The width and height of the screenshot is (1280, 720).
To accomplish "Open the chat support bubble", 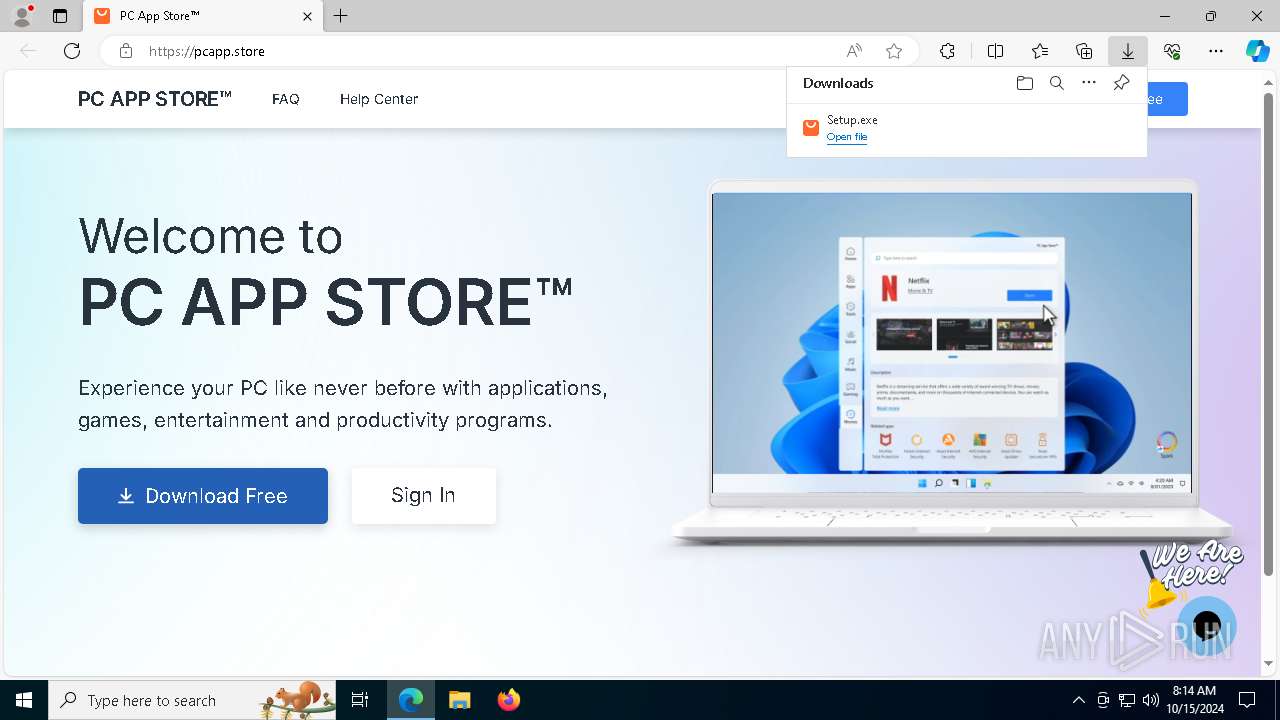I will [1207, 627].
